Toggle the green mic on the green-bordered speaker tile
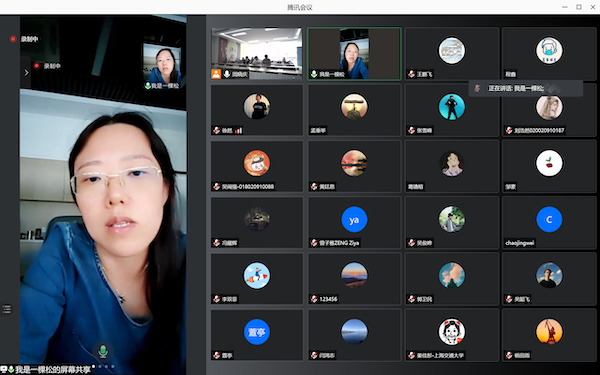600x375 pixels. (x=314, y=74)
